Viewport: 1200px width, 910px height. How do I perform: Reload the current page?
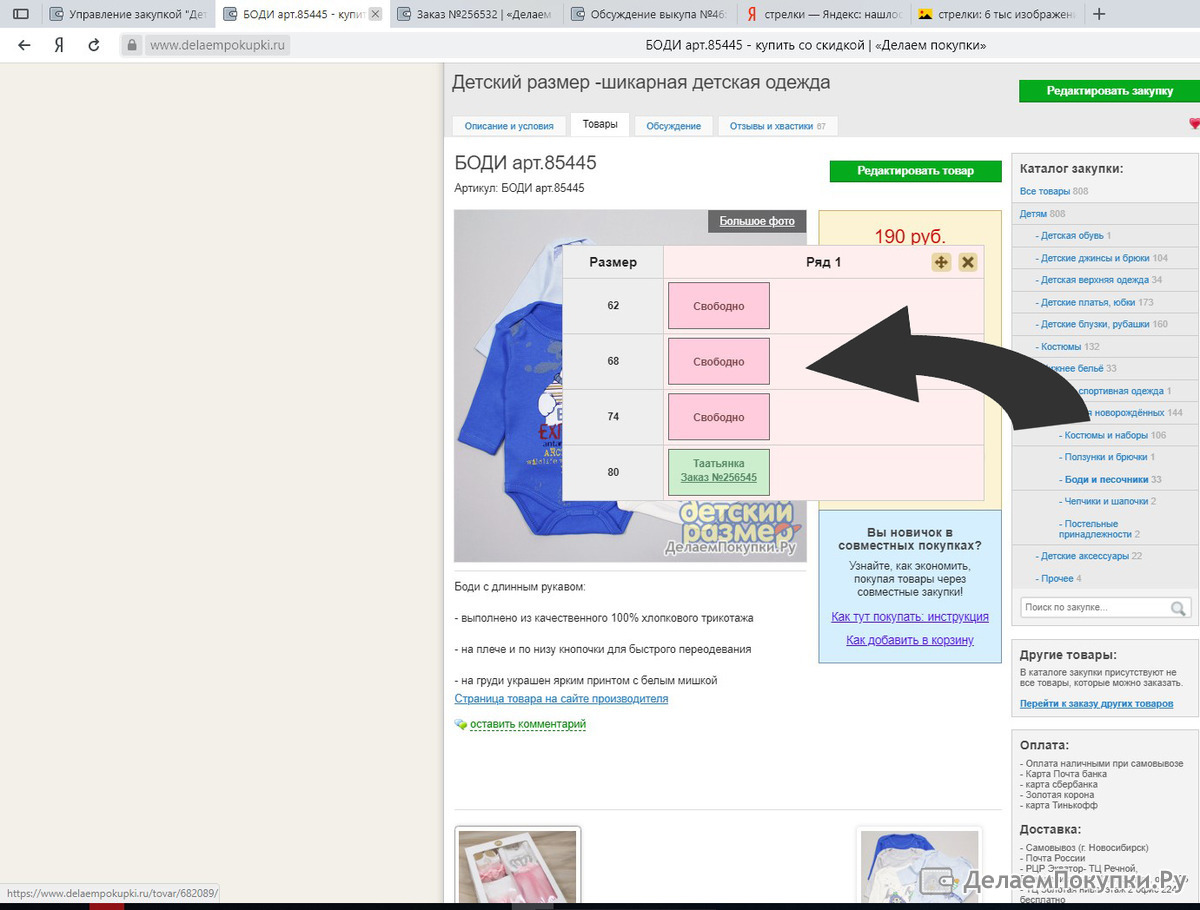coord(94,45)
